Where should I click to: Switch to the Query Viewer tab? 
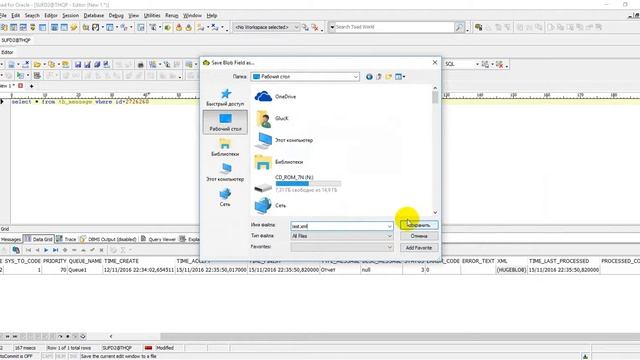[x=158, y=239]
